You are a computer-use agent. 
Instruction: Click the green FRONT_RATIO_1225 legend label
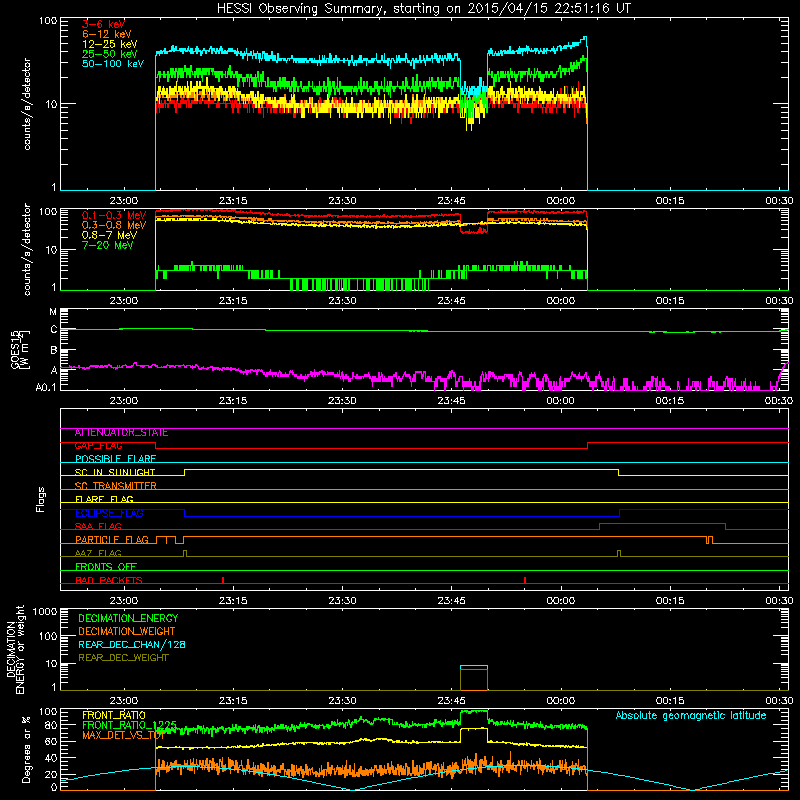click(130, 725)
